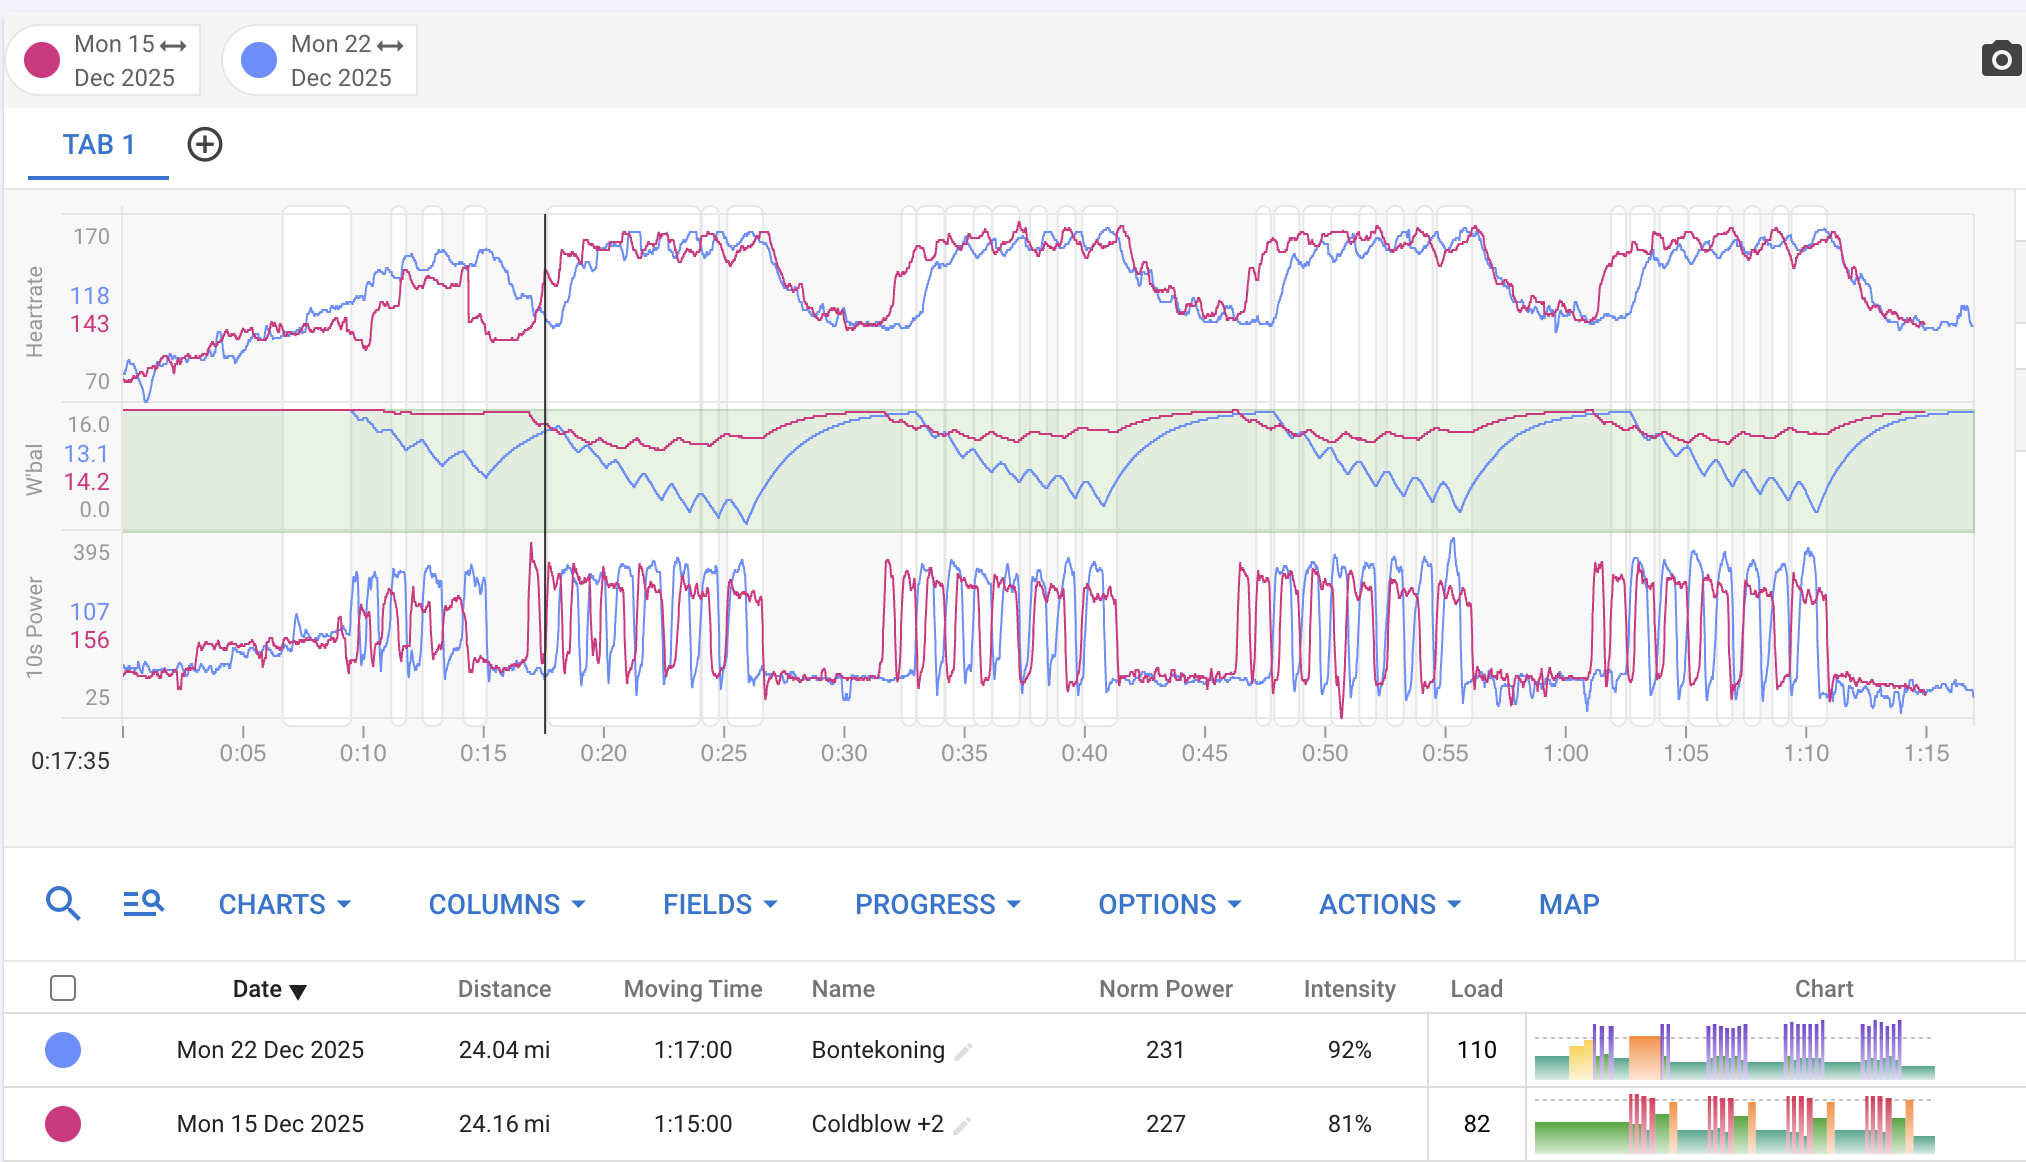Click the camera screenshot icon
The height and width of the screenshot is (1162, 2026).
click(x=2000, y=60)
